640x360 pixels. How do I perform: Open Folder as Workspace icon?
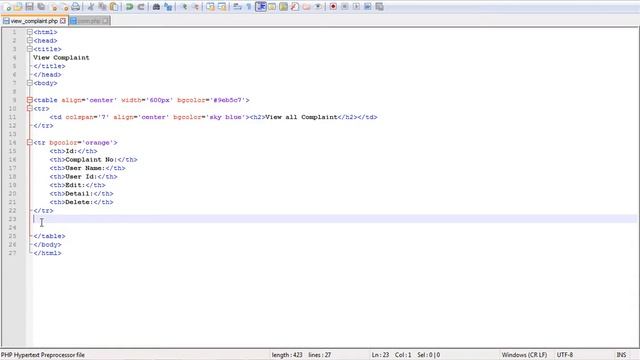306,7
